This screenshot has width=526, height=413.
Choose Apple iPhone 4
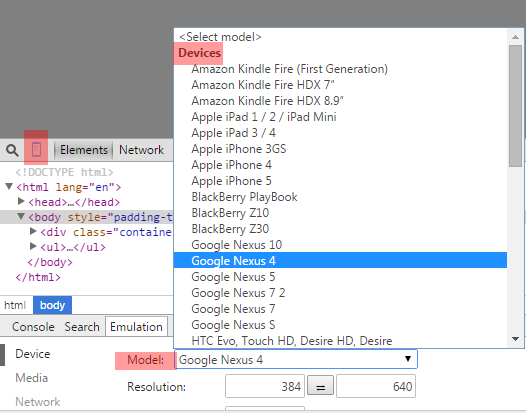(340, 165)
